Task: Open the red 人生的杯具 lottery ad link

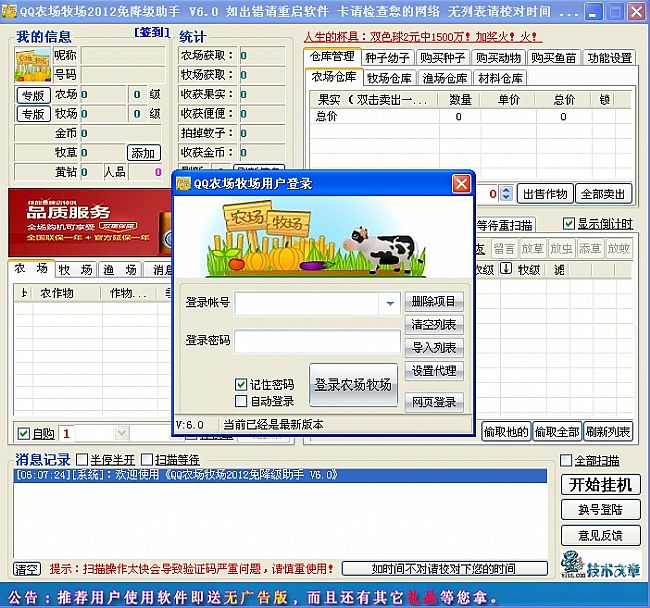Action: pyautogui.click(x=423, y=37)
